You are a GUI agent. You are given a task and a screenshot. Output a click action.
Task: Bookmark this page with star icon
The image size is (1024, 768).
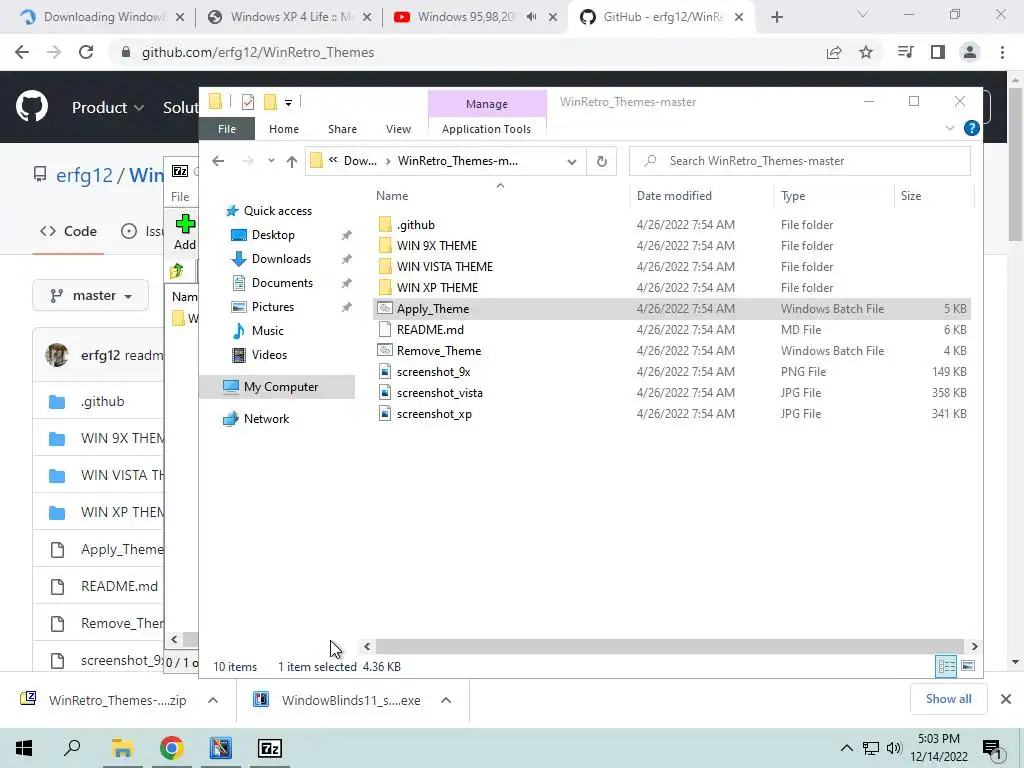866,52
